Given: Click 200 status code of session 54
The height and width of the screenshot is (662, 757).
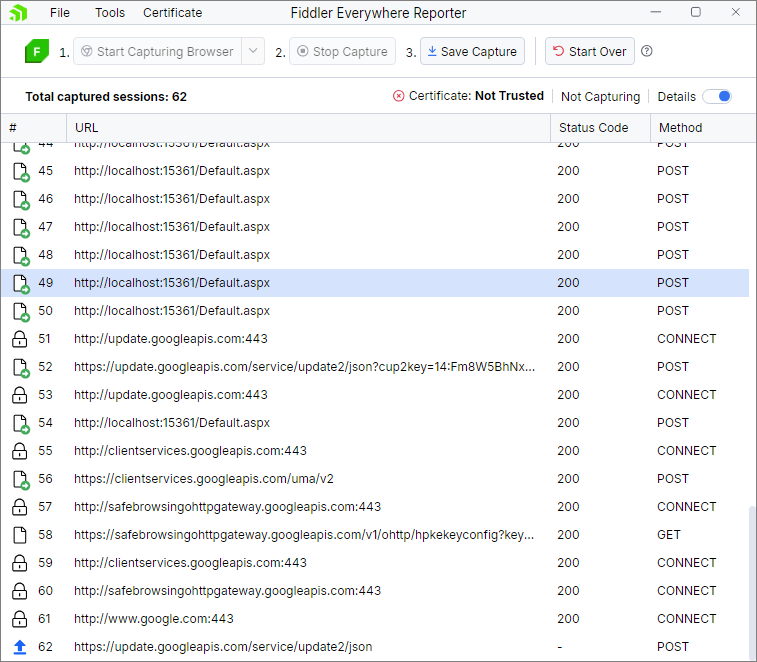Looking at the screenshot, I should point(568,423).
